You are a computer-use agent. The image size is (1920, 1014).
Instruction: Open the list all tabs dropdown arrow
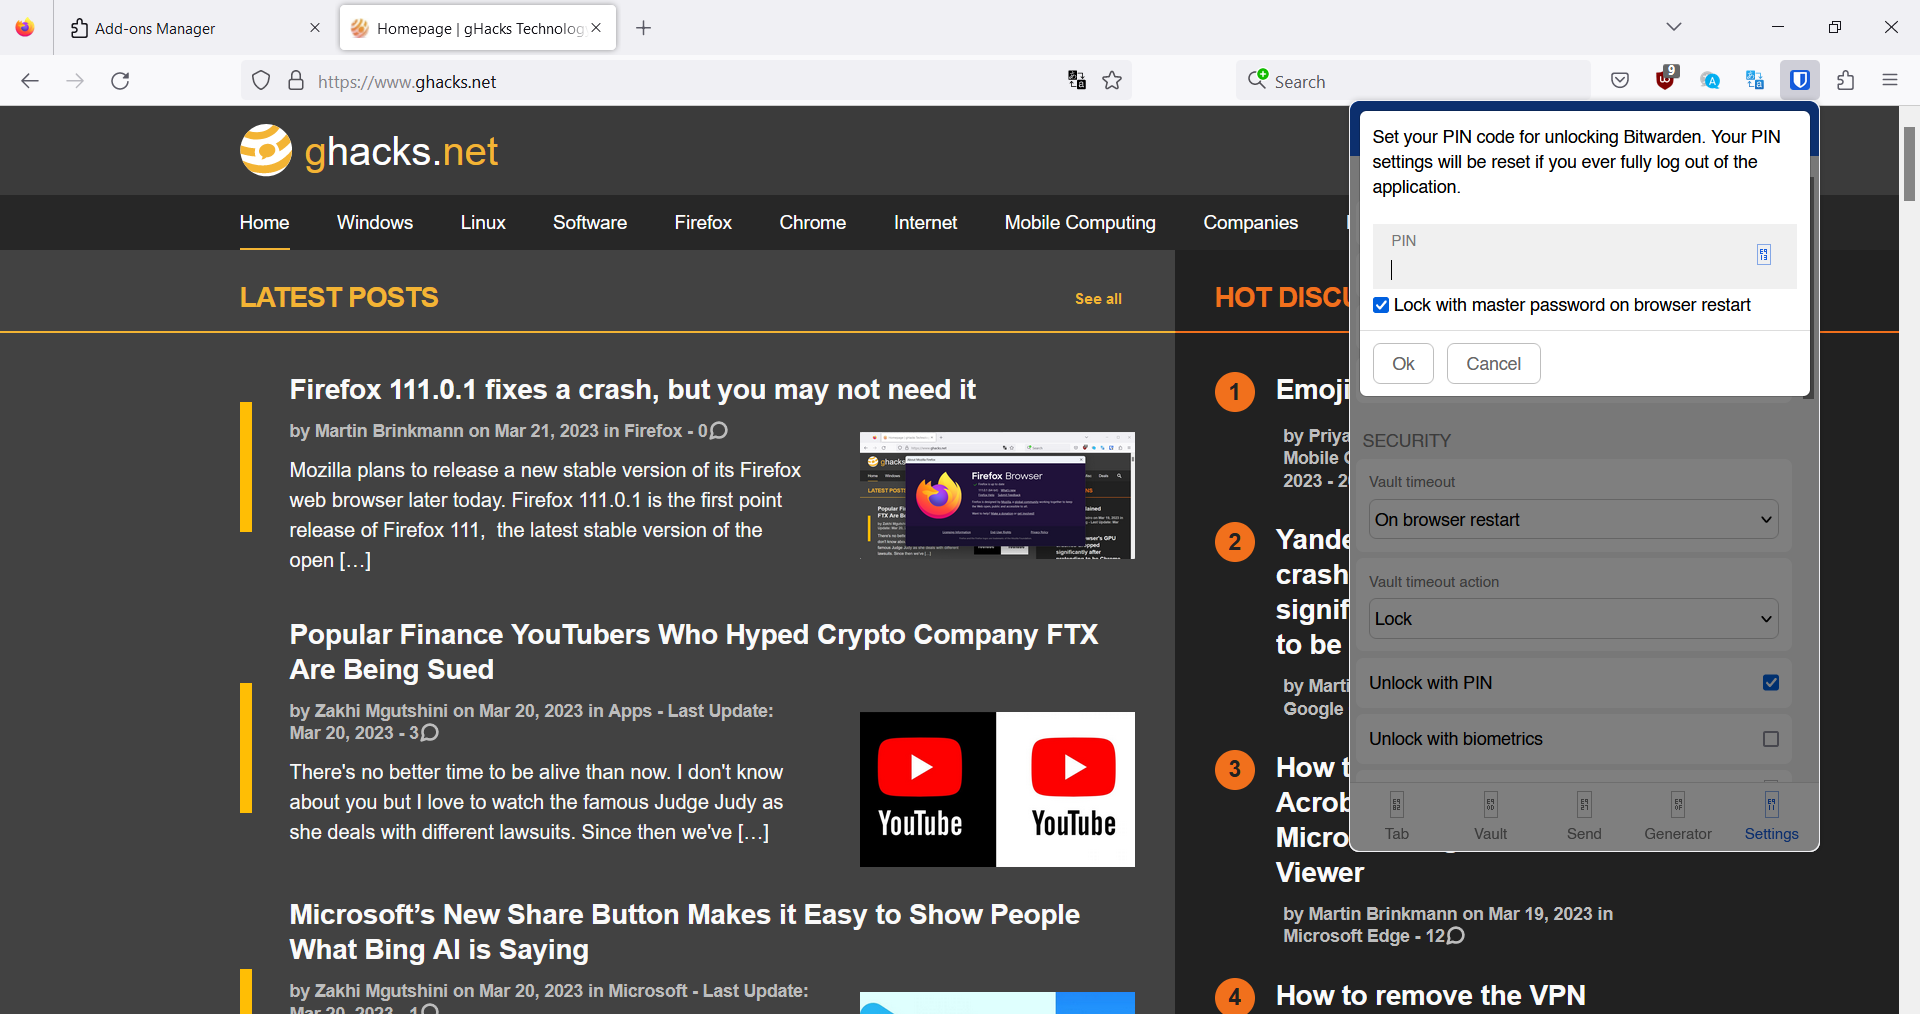(1674, 27)
